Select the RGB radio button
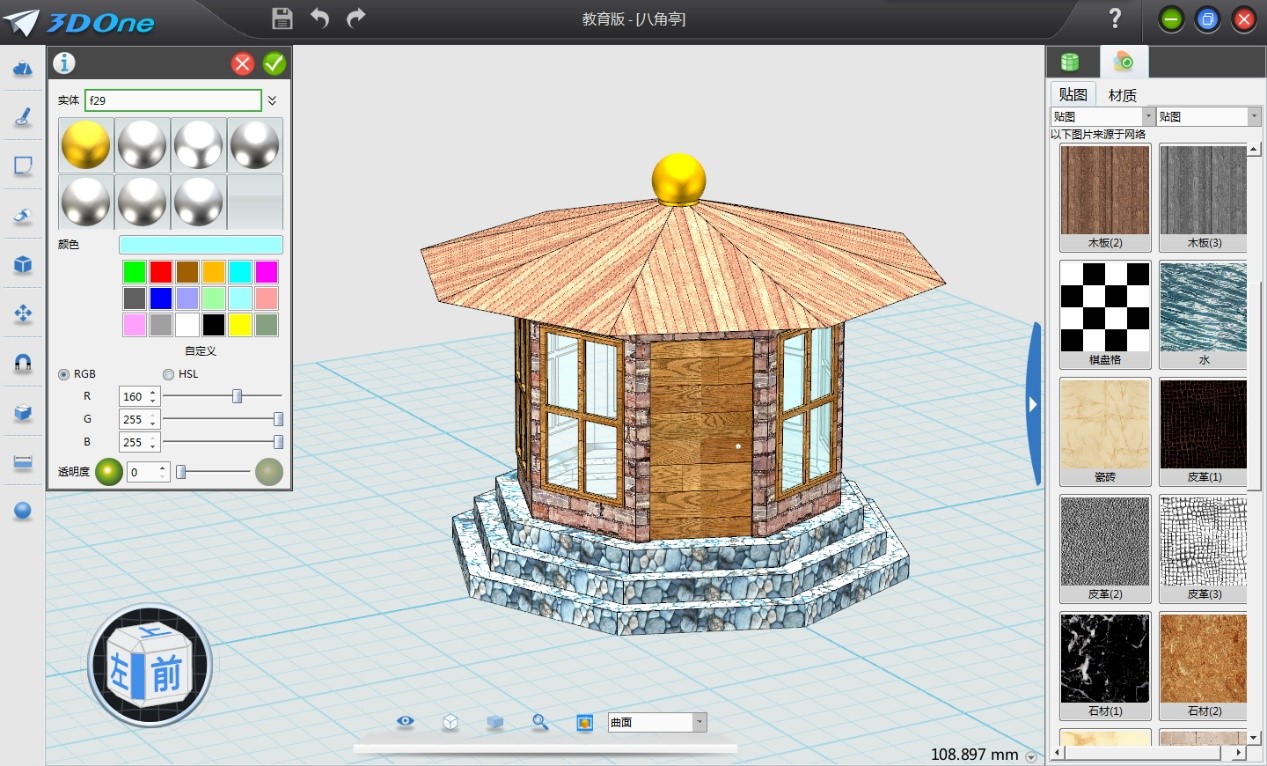1267x766 pixels. coord(65,374)
